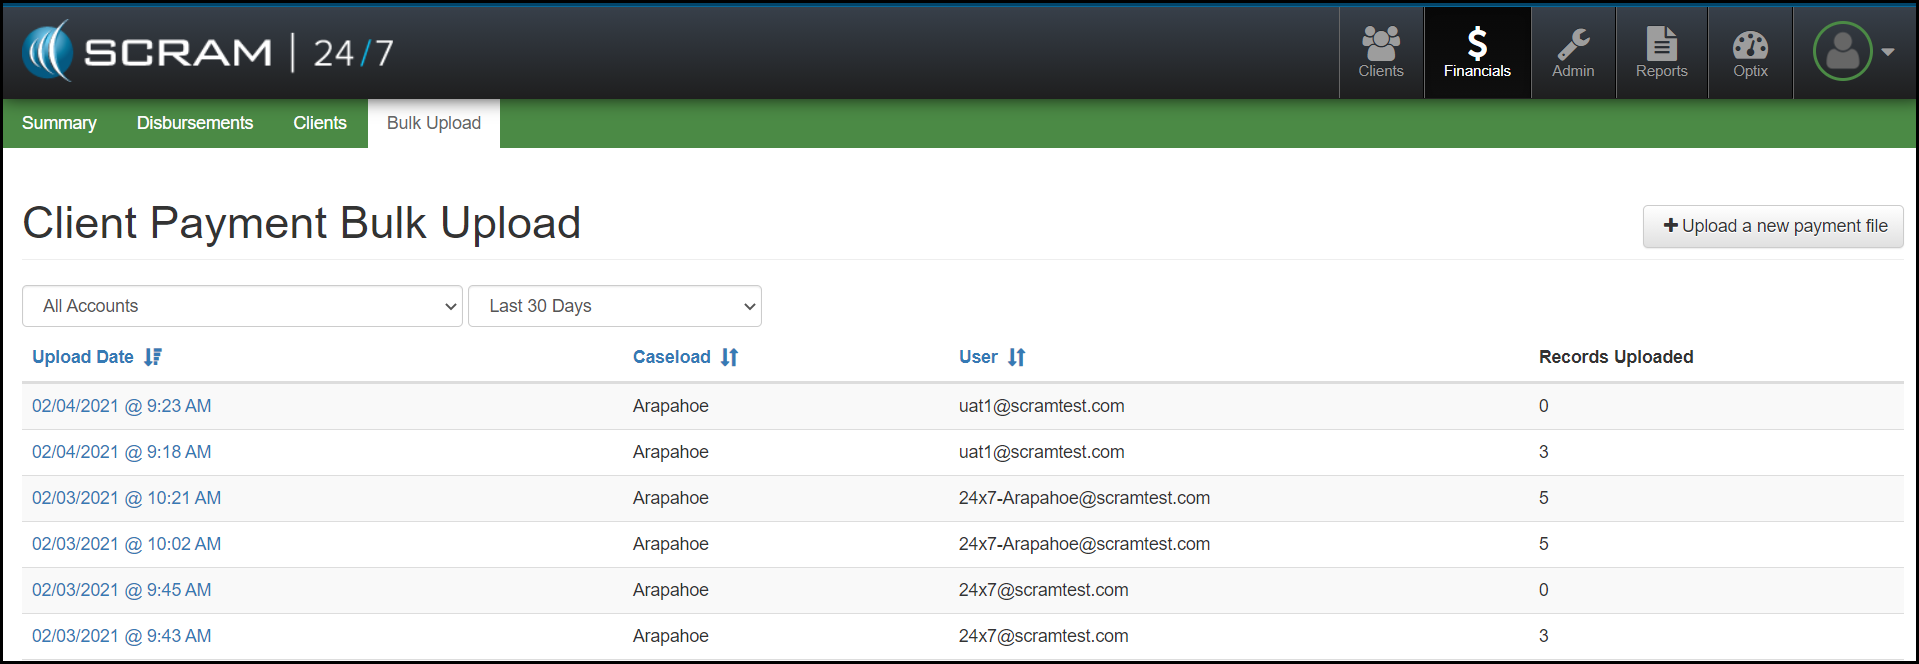
Task: Switch to the Summary tab
Action: pos(59,123)
